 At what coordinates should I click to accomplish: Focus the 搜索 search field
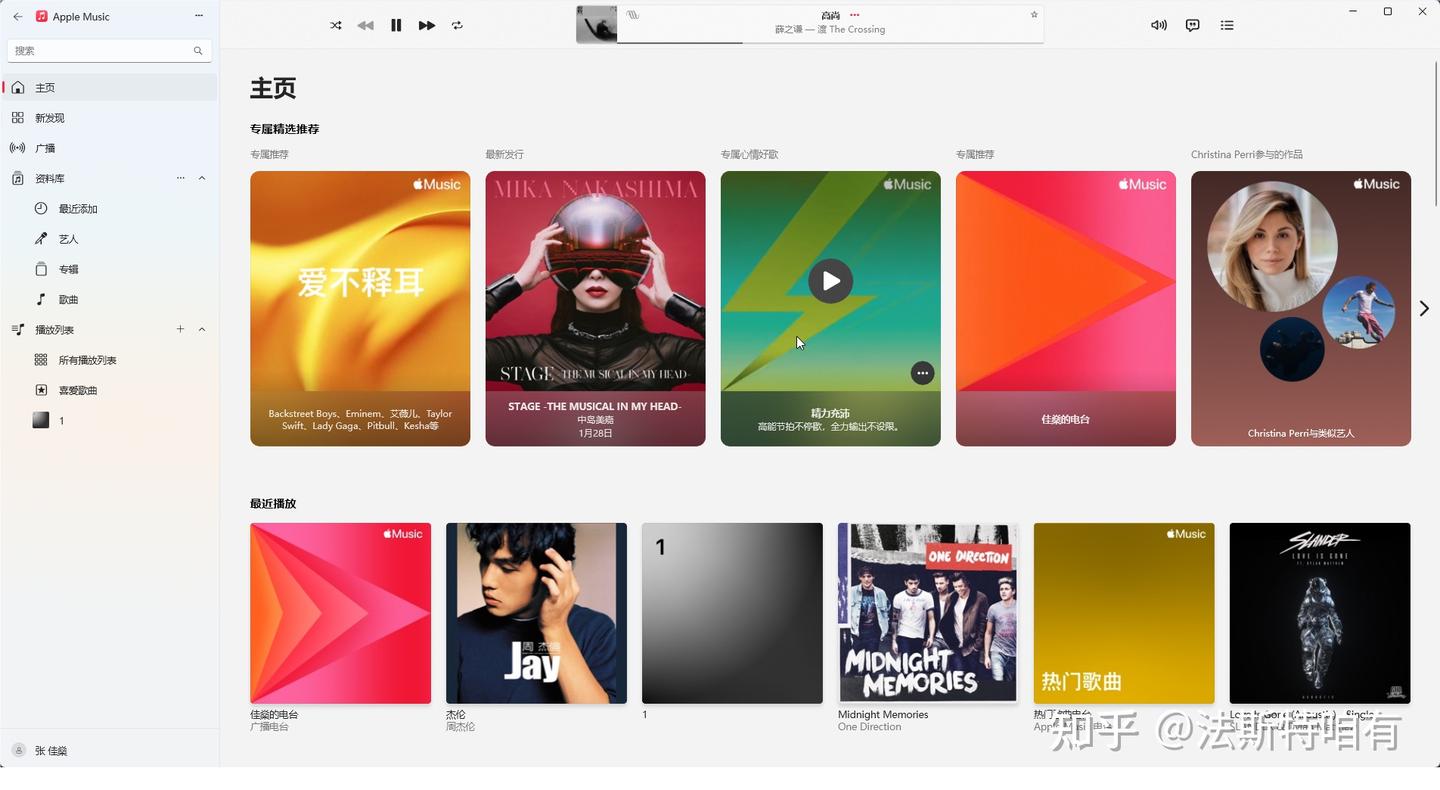[109, 50]
